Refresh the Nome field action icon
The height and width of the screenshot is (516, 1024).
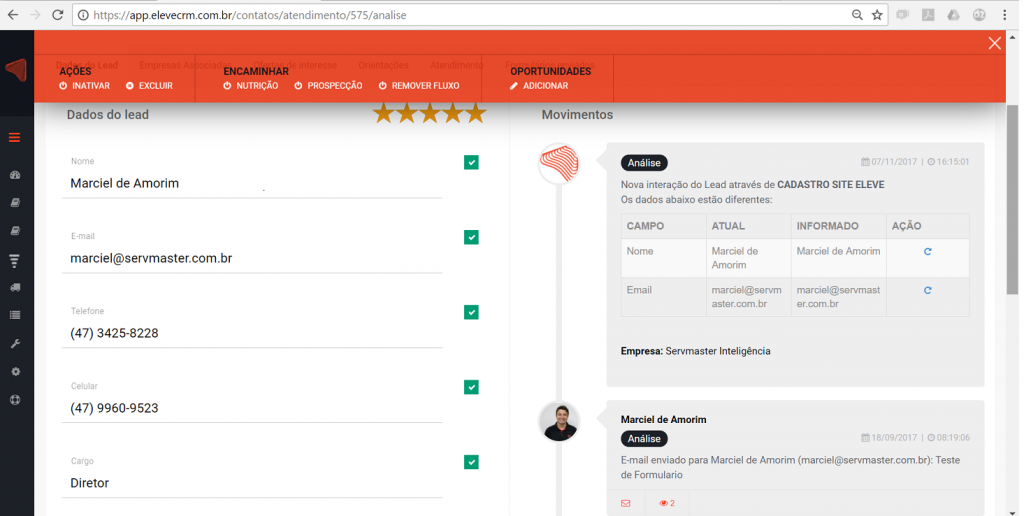pyautogui.click(x=927, y=251)
